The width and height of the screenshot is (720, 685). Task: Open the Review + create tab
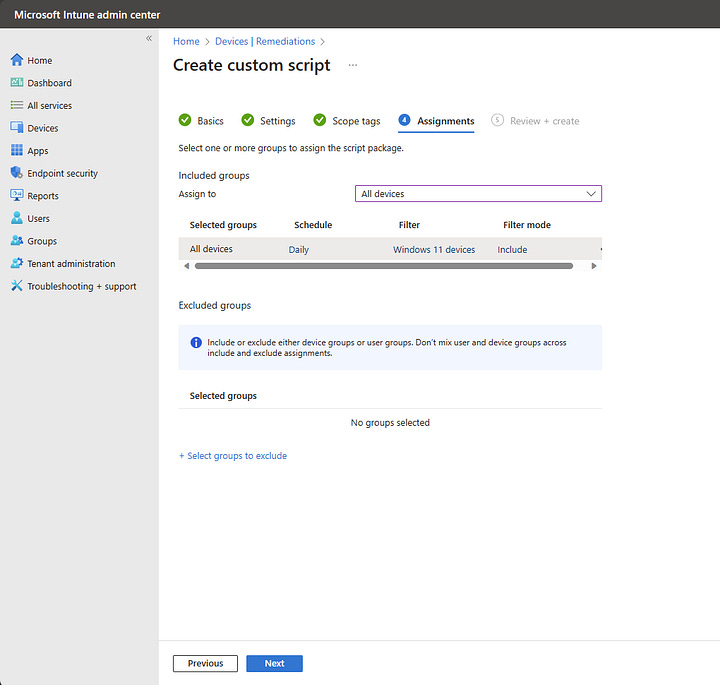point(535,121)
